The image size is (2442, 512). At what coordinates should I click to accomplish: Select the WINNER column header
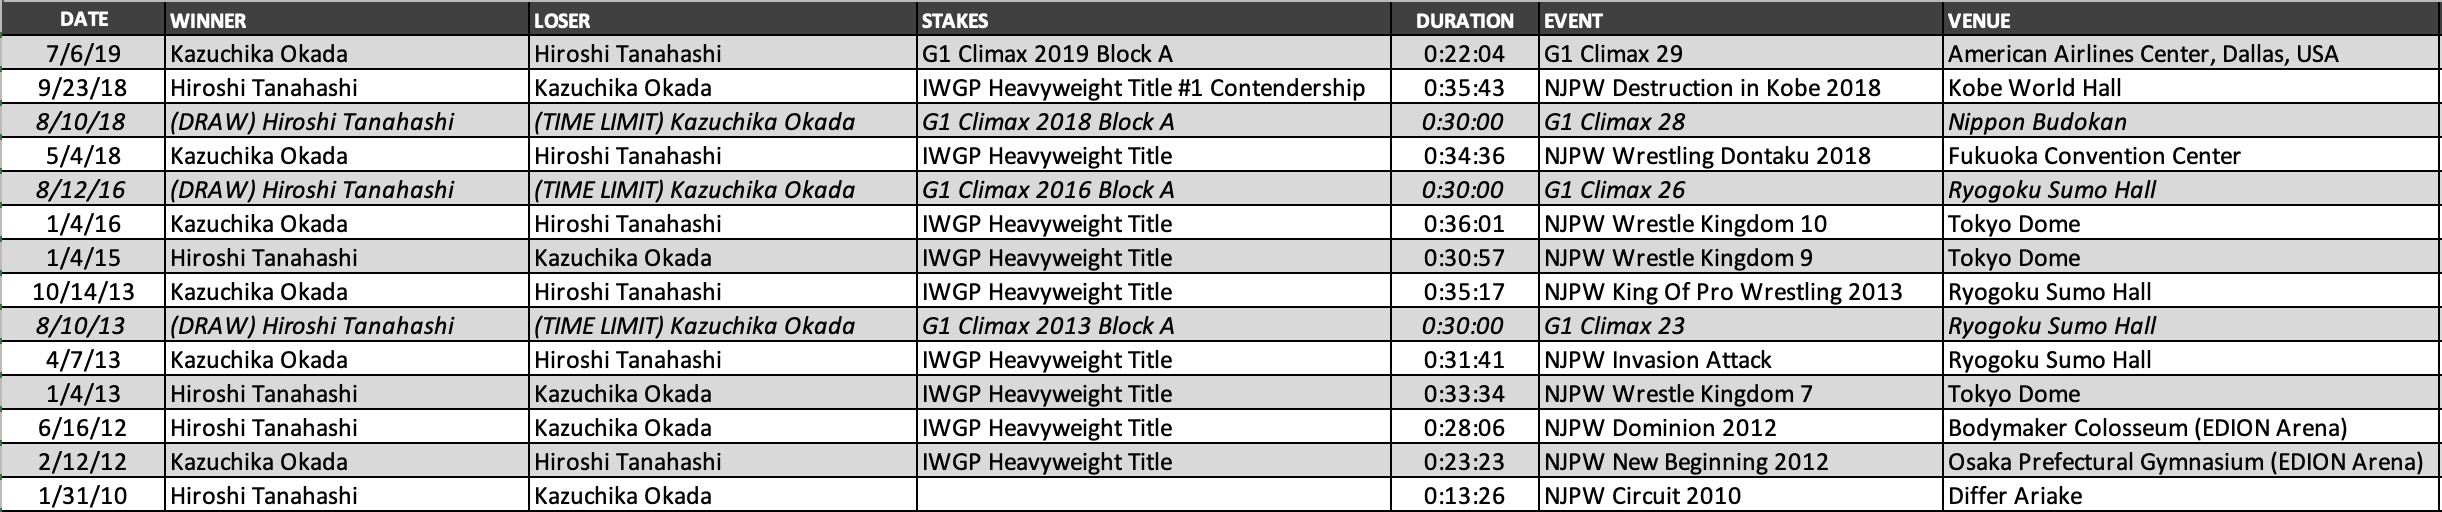tap(347, 20)
